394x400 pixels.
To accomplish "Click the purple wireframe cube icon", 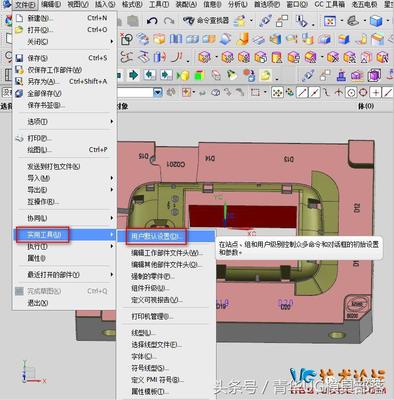I will (x=374, y=75).
